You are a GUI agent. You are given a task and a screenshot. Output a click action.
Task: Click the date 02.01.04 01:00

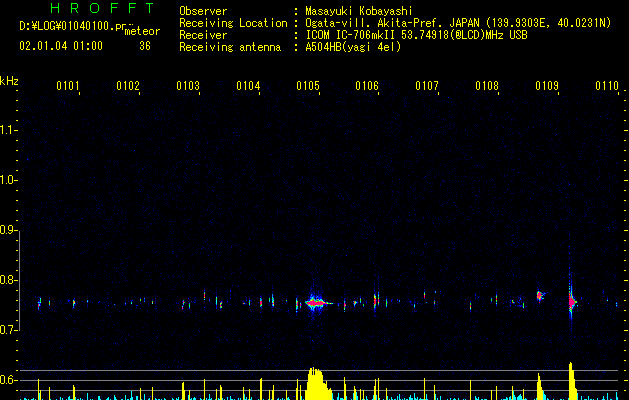pos(61,46)
